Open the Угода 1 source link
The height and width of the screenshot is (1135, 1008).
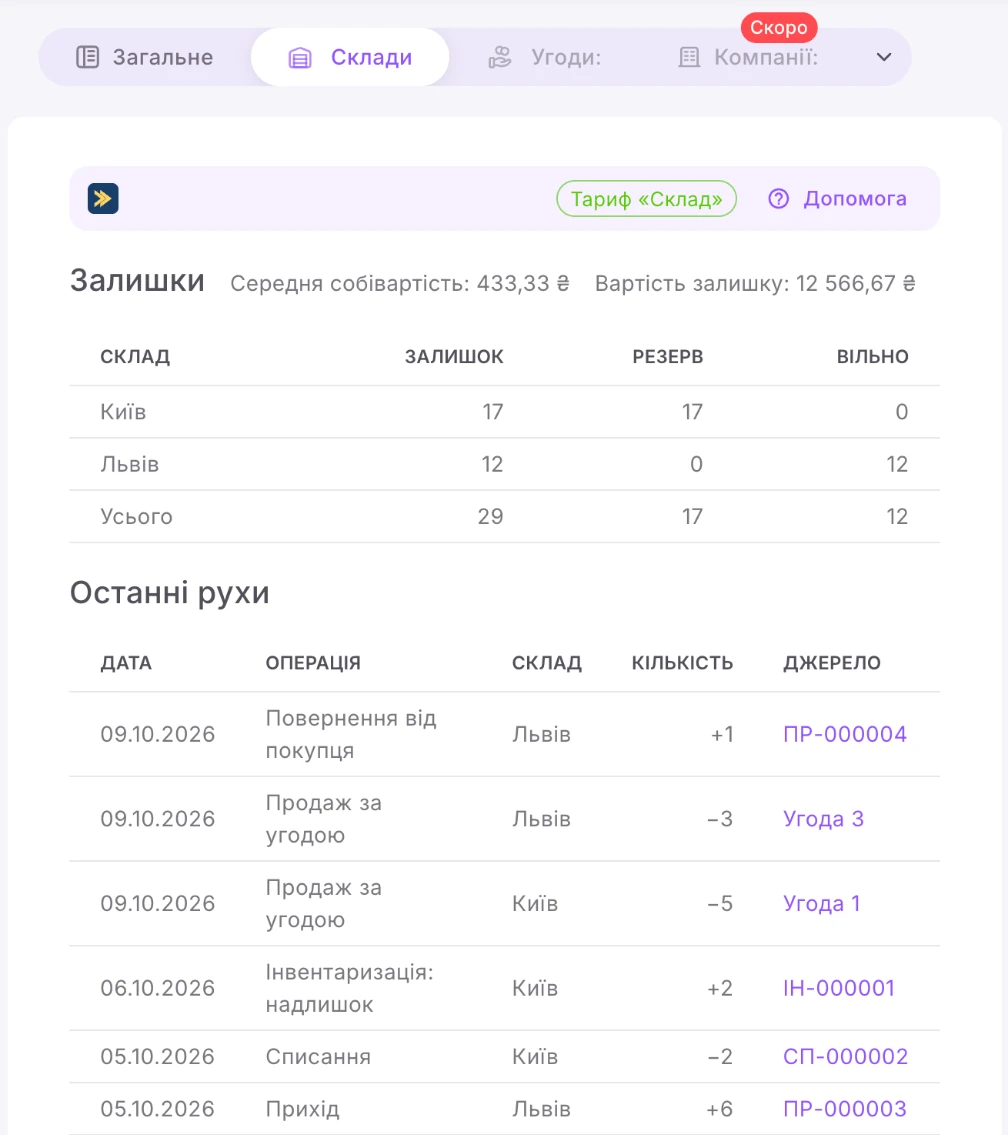821,903
